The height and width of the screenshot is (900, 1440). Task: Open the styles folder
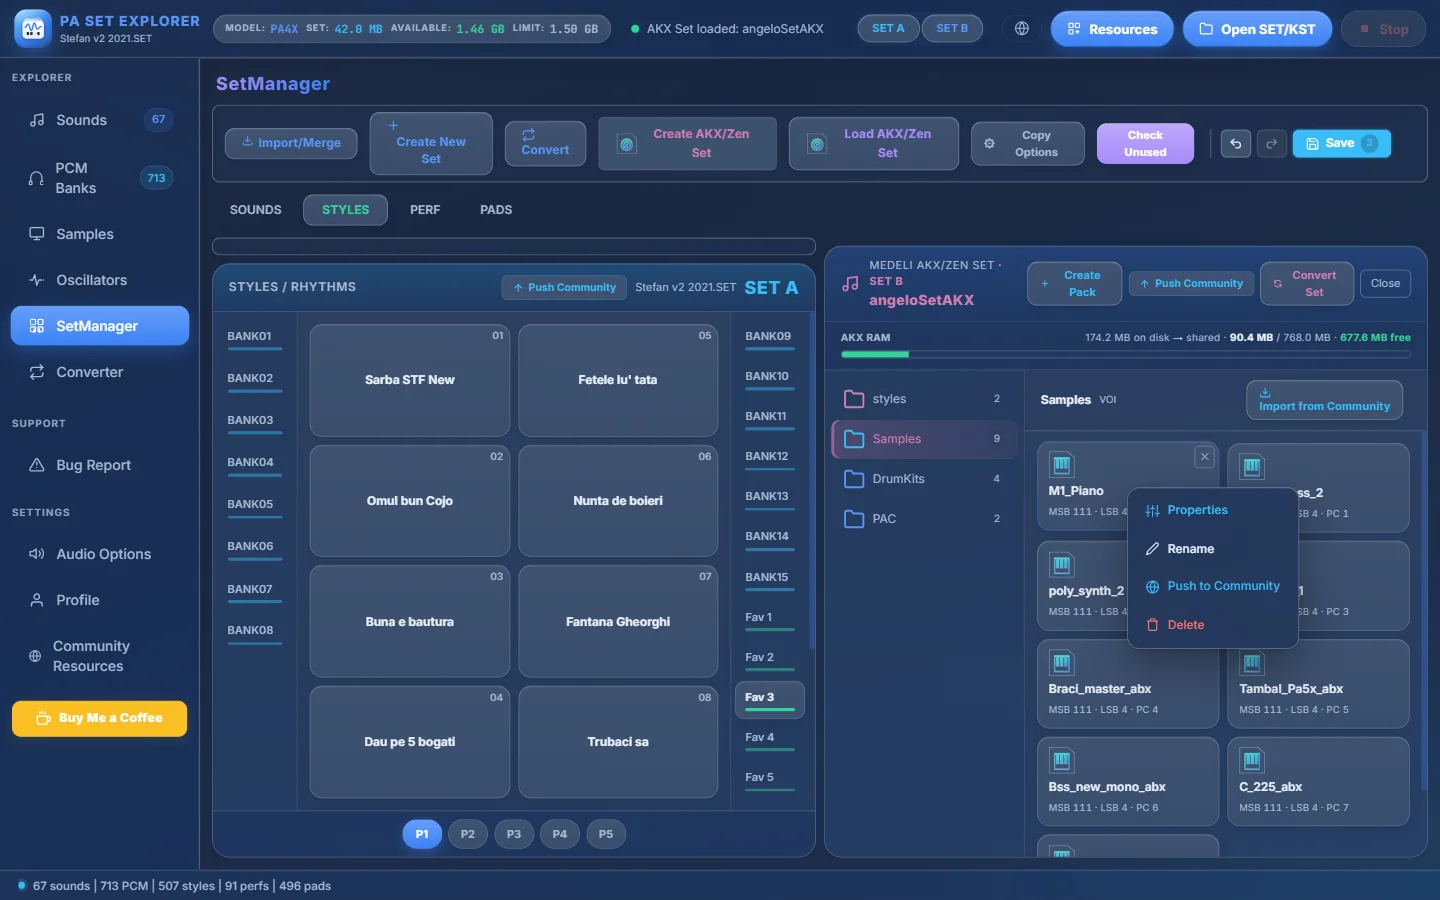pyautogui.click(x=924, y=399)
